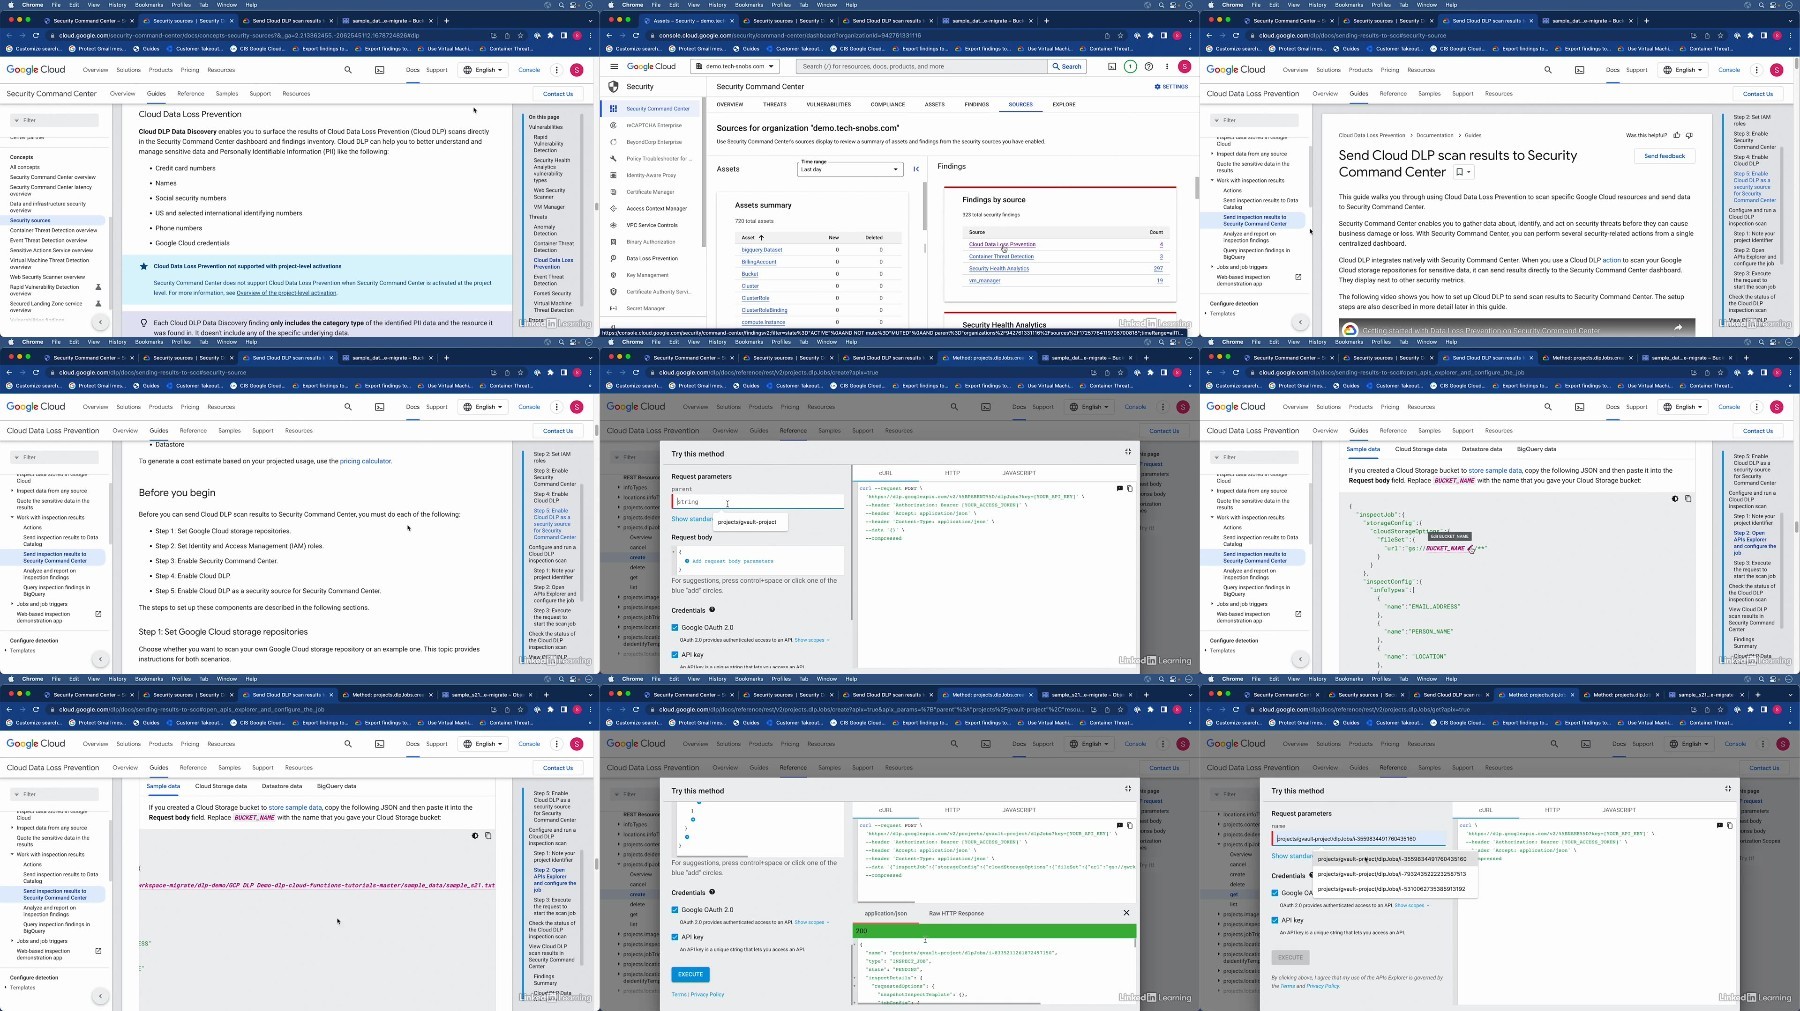The width and height of the screenshot is (1800, 1011).
Task: Close the 200 response pane with the X
Action: tap(1126, 913)
